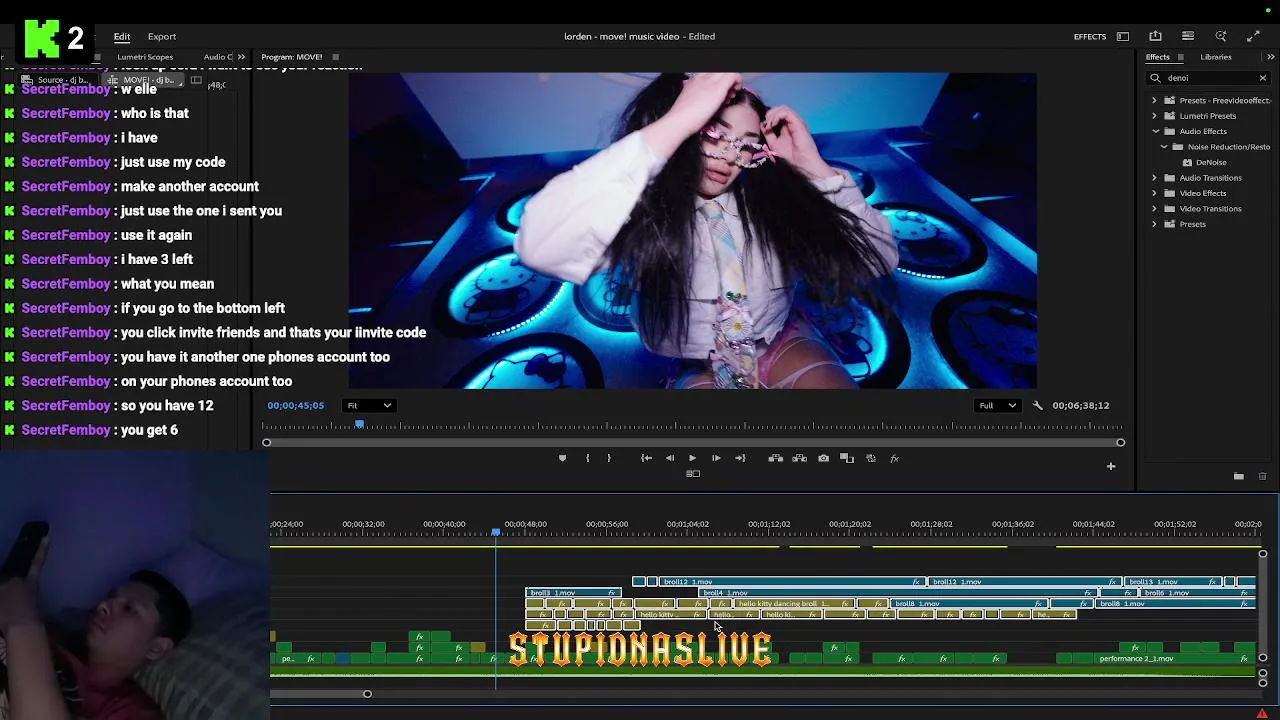Click the duration timecode 00;06;38;12
This screenshot has height=720, width=1280.
[x=1080, y=405]
